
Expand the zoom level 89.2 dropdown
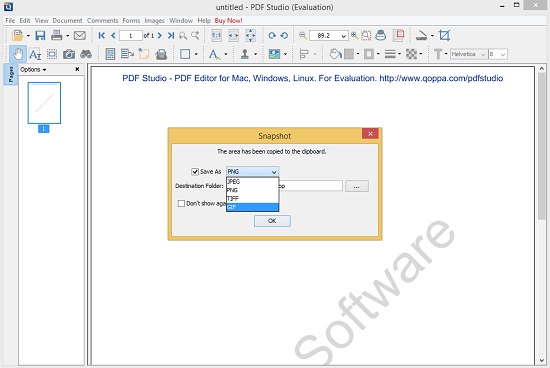(344, 36)
